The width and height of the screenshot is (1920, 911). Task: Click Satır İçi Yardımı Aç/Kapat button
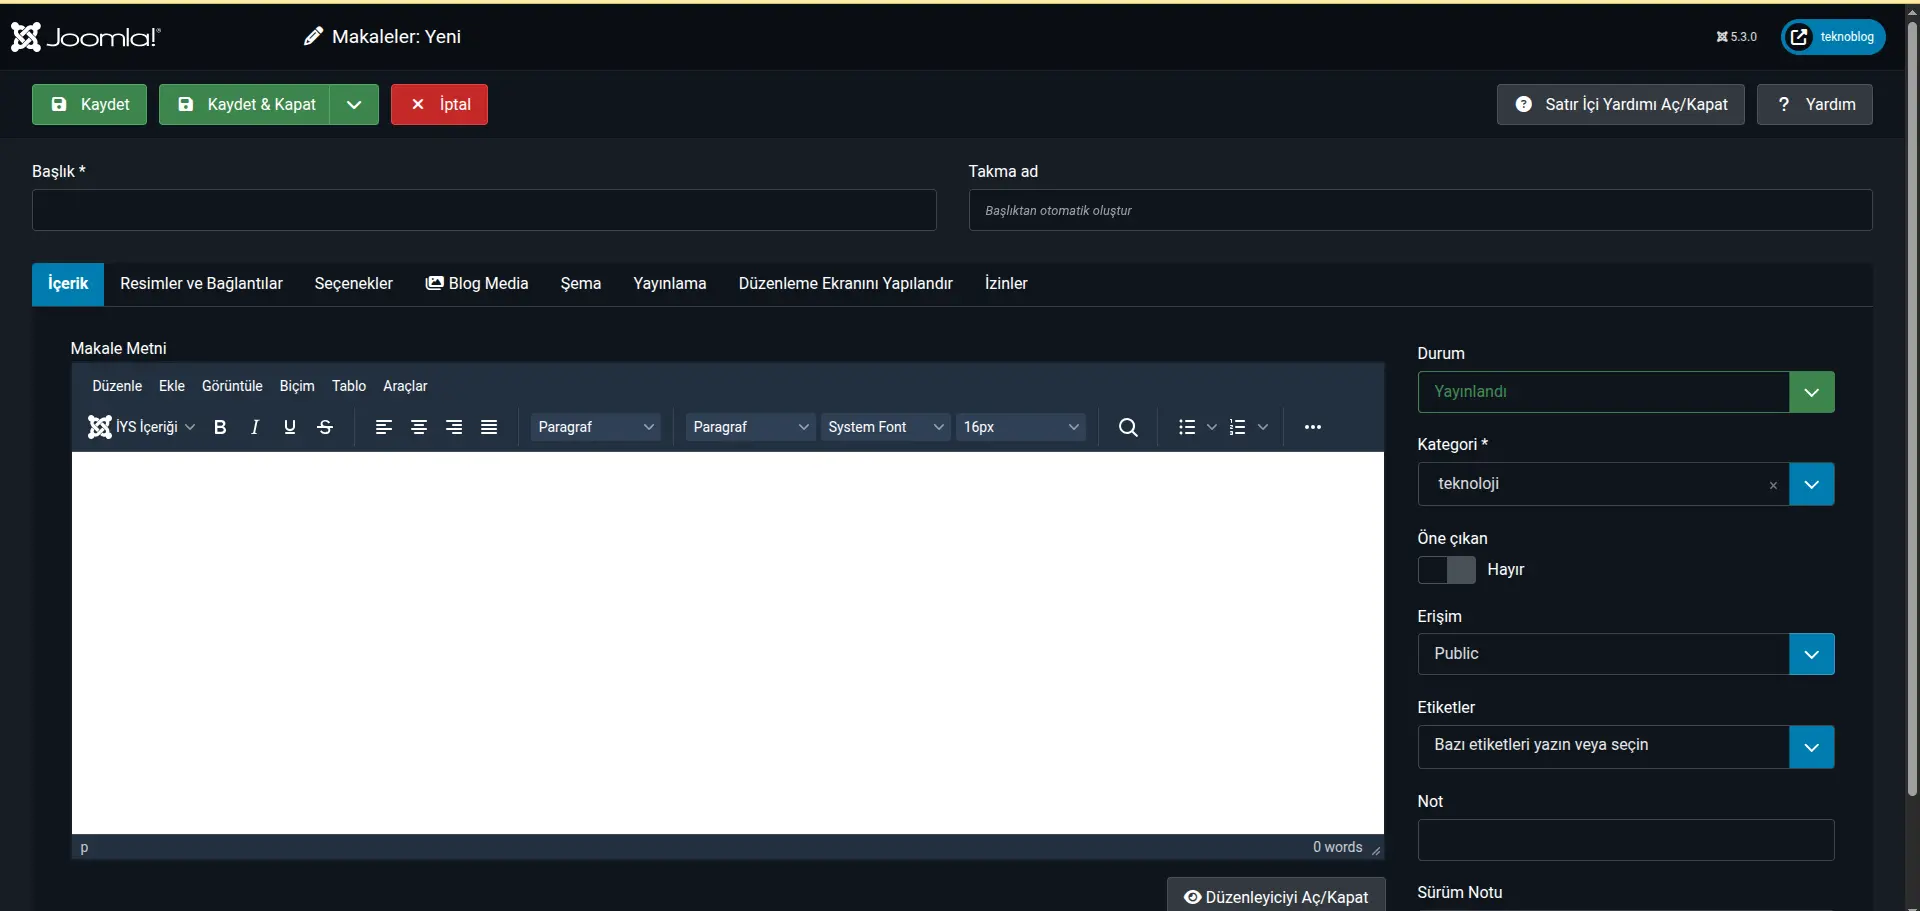pos(1621,105)
